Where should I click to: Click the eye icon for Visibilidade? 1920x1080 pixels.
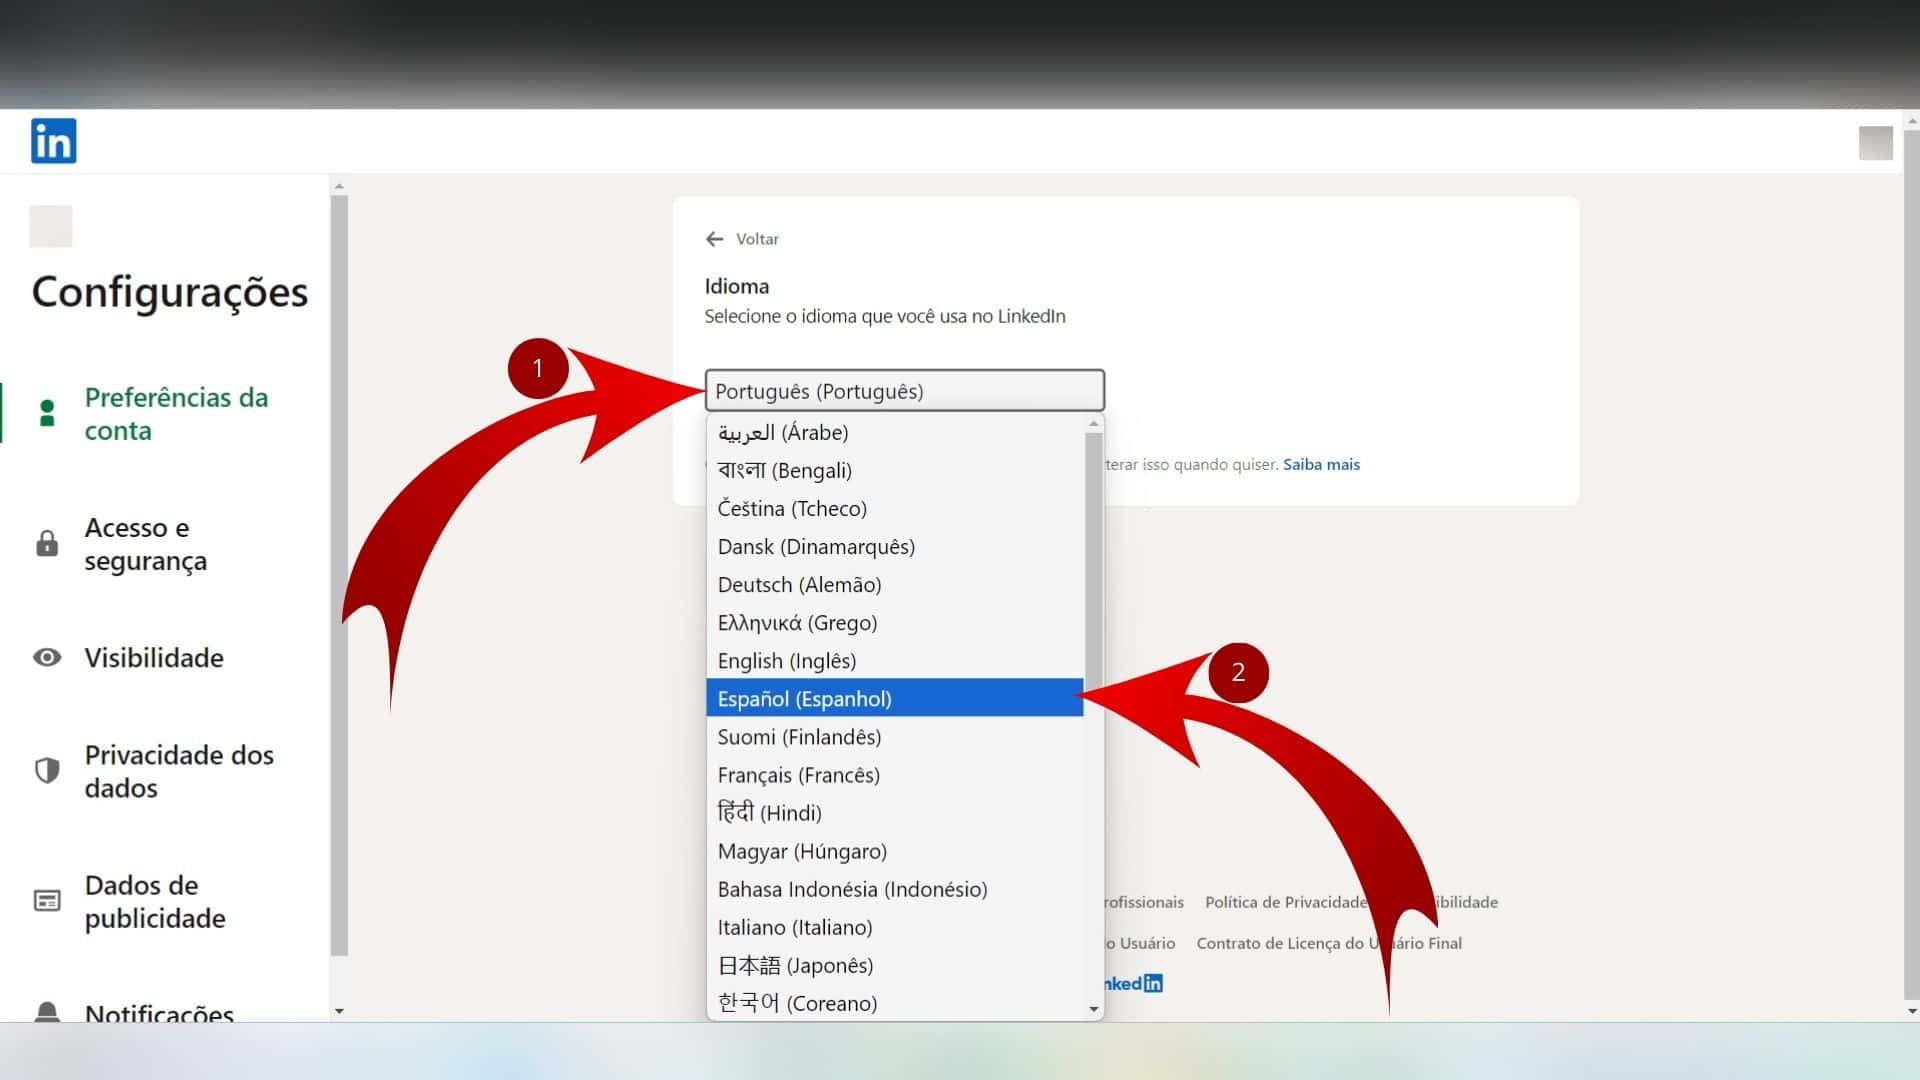click(x=47, y=657)
